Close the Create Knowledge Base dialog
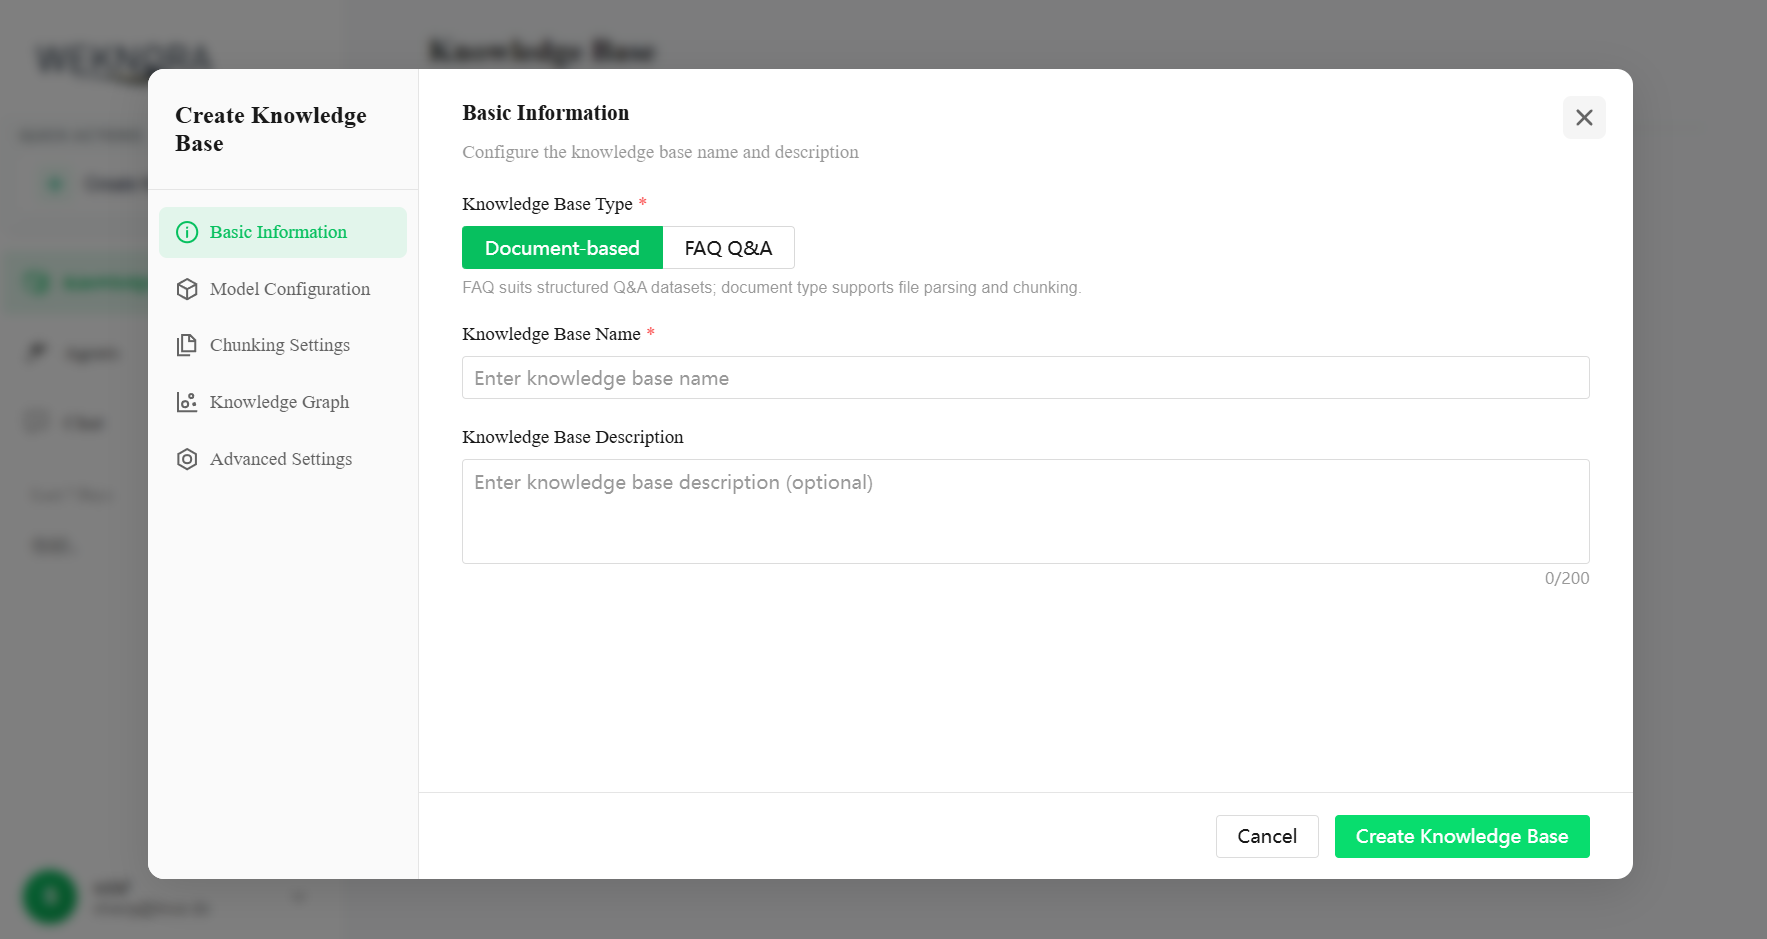 pos(1583,117)
